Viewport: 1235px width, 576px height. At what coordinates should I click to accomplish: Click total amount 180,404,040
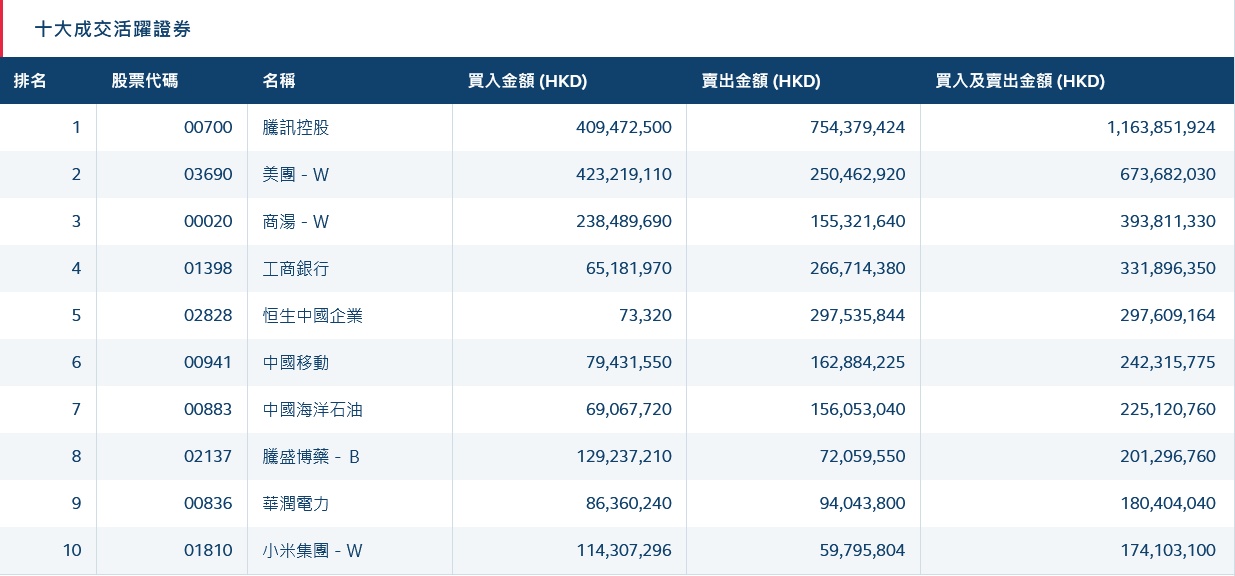[1168, 503]
